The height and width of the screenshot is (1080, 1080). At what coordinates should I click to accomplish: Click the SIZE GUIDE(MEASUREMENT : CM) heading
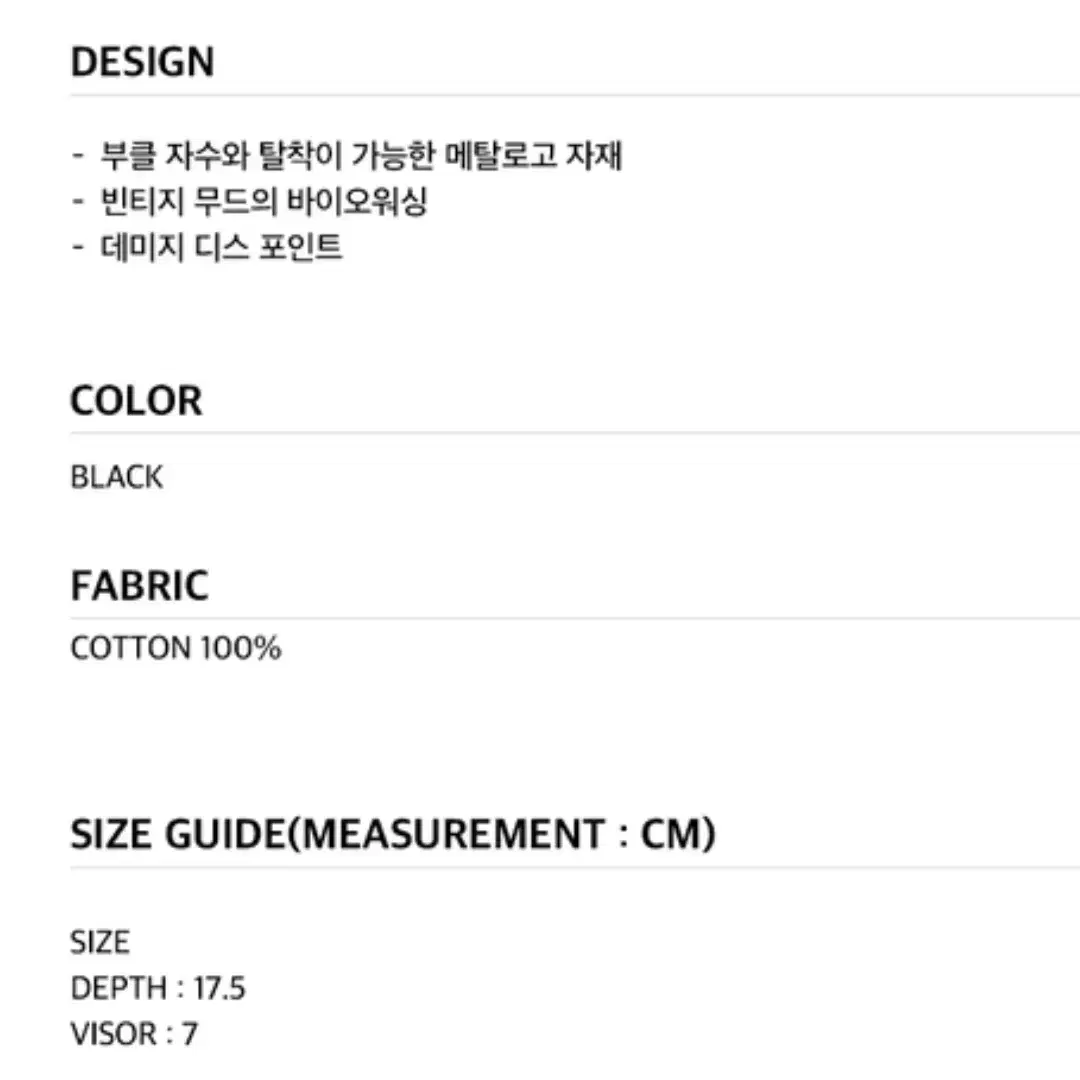pos(393,834)
